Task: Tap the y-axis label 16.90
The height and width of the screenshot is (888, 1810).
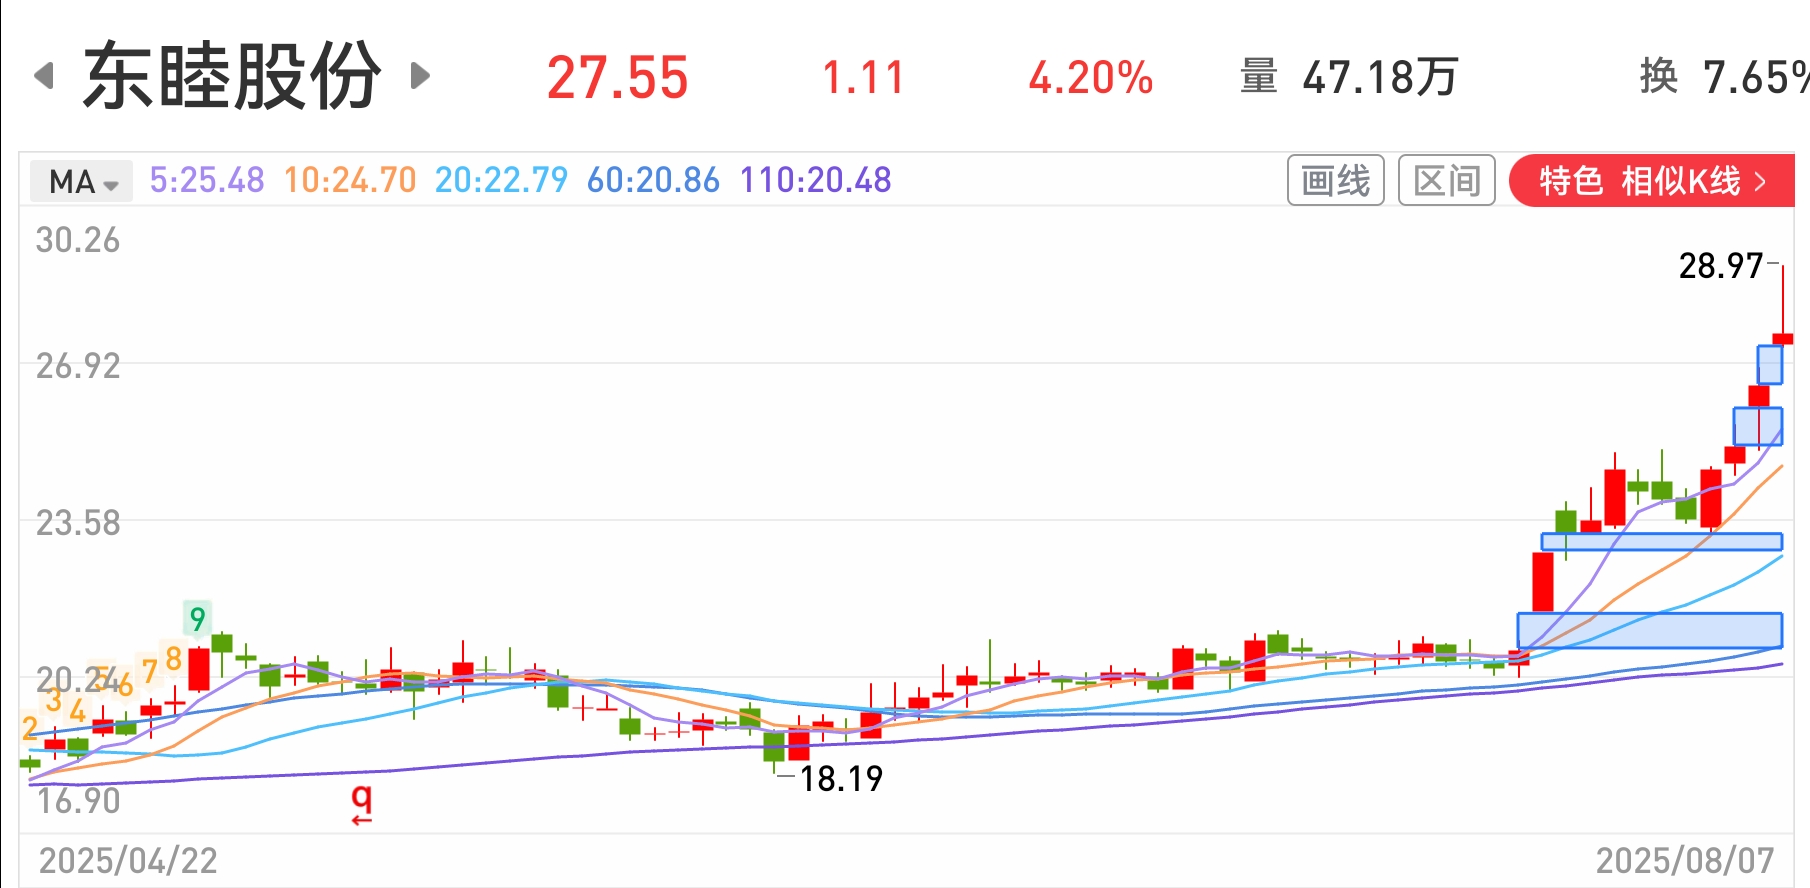Action: click(x=78, y=801)
